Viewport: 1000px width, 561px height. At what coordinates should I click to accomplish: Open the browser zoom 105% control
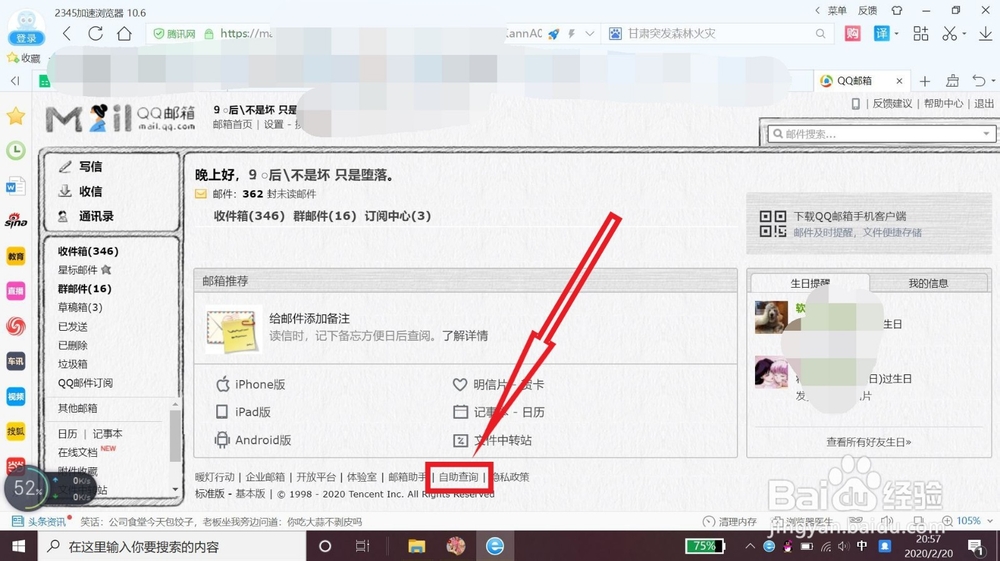pos(967,521)
